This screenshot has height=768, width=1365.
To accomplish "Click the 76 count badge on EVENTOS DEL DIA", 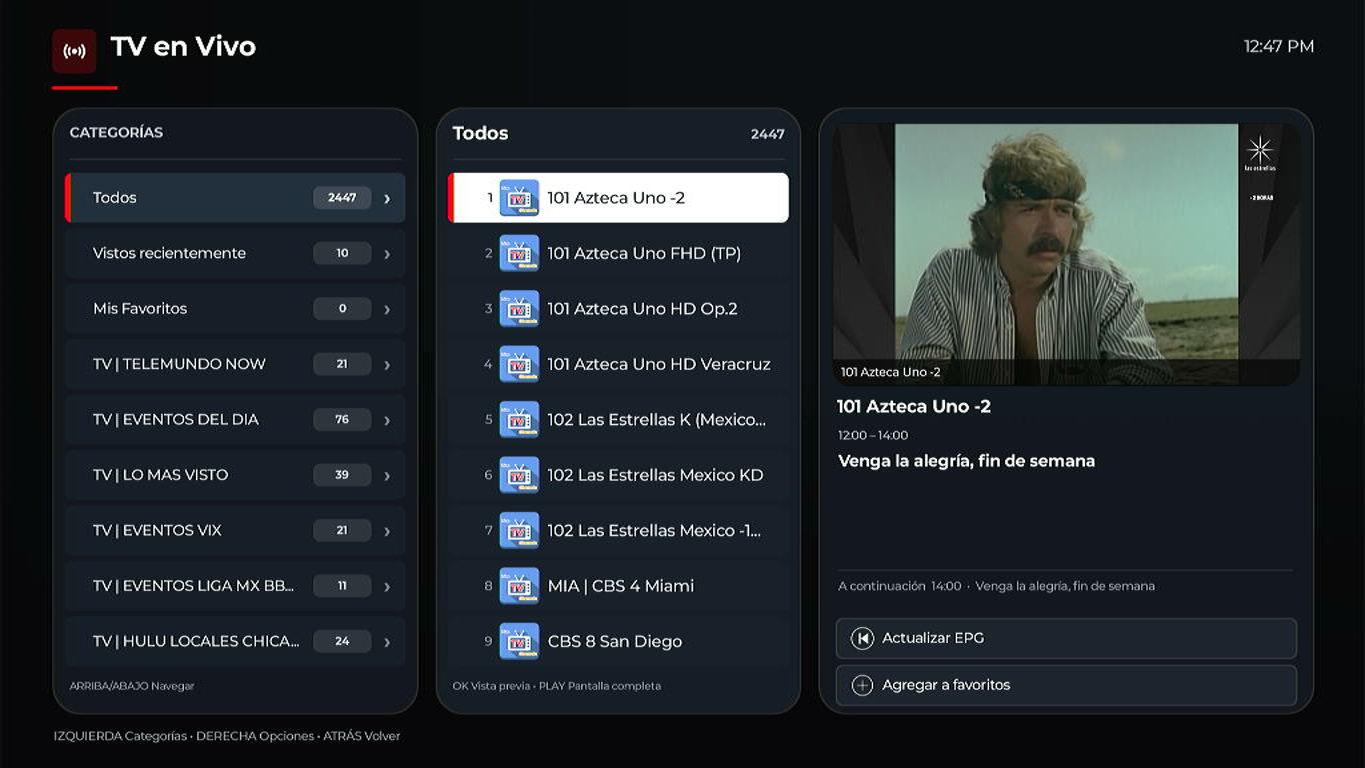I will click(x=342, y=420).
